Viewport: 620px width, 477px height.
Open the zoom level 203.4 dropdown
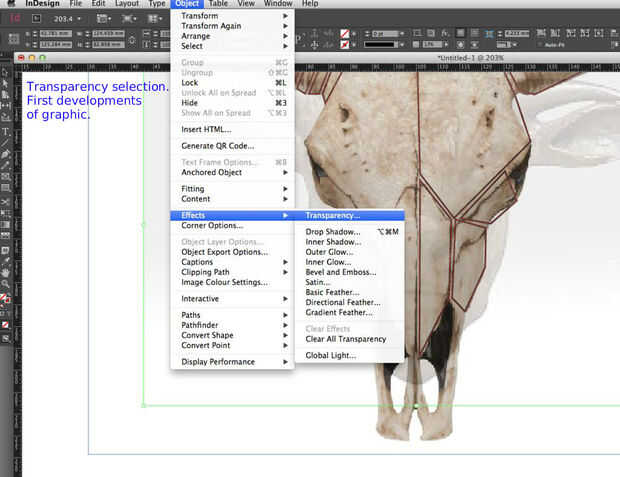pyautogui.click(x=79, y=19)
